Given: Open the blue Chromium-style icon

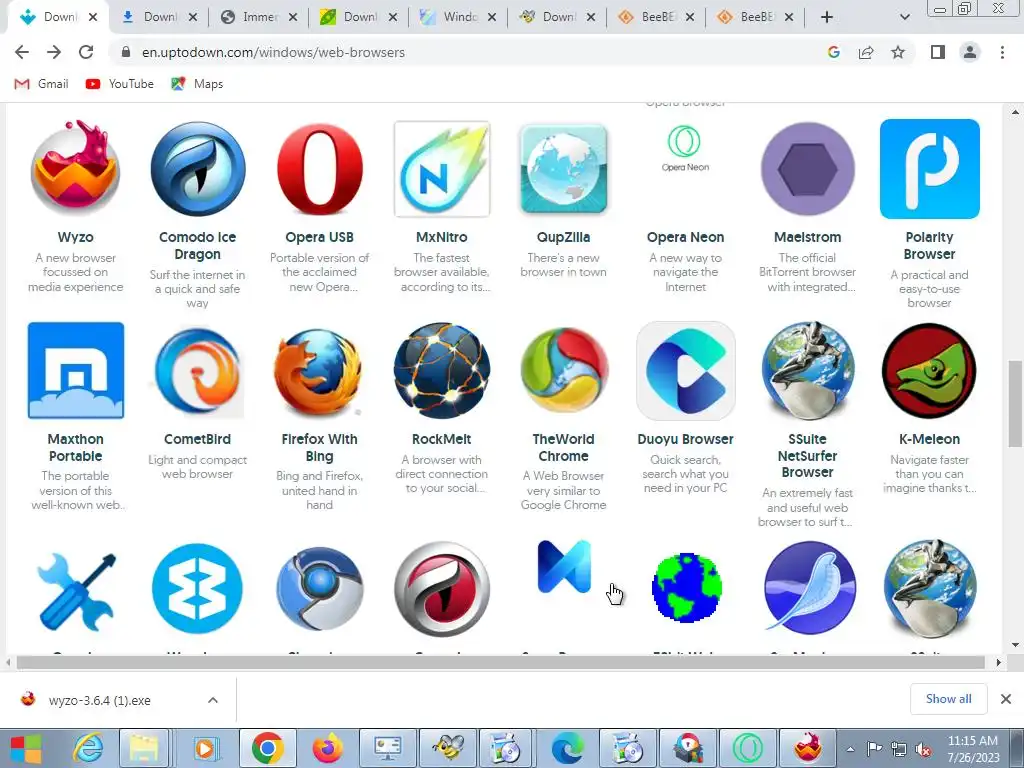Looking at the screenshot, I should [x=319, y=588].
